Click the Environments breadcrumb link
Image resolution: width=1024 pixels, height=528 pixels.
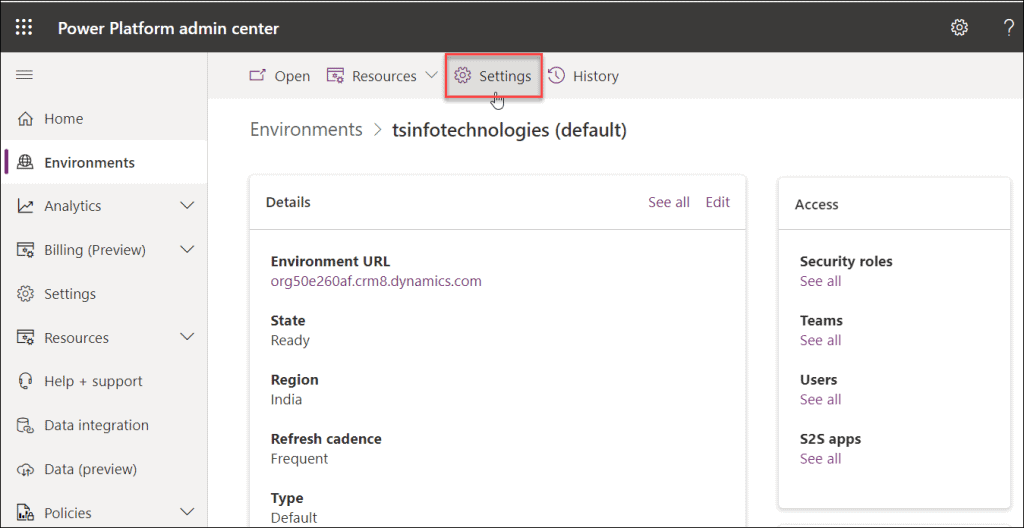pos(306,129)
